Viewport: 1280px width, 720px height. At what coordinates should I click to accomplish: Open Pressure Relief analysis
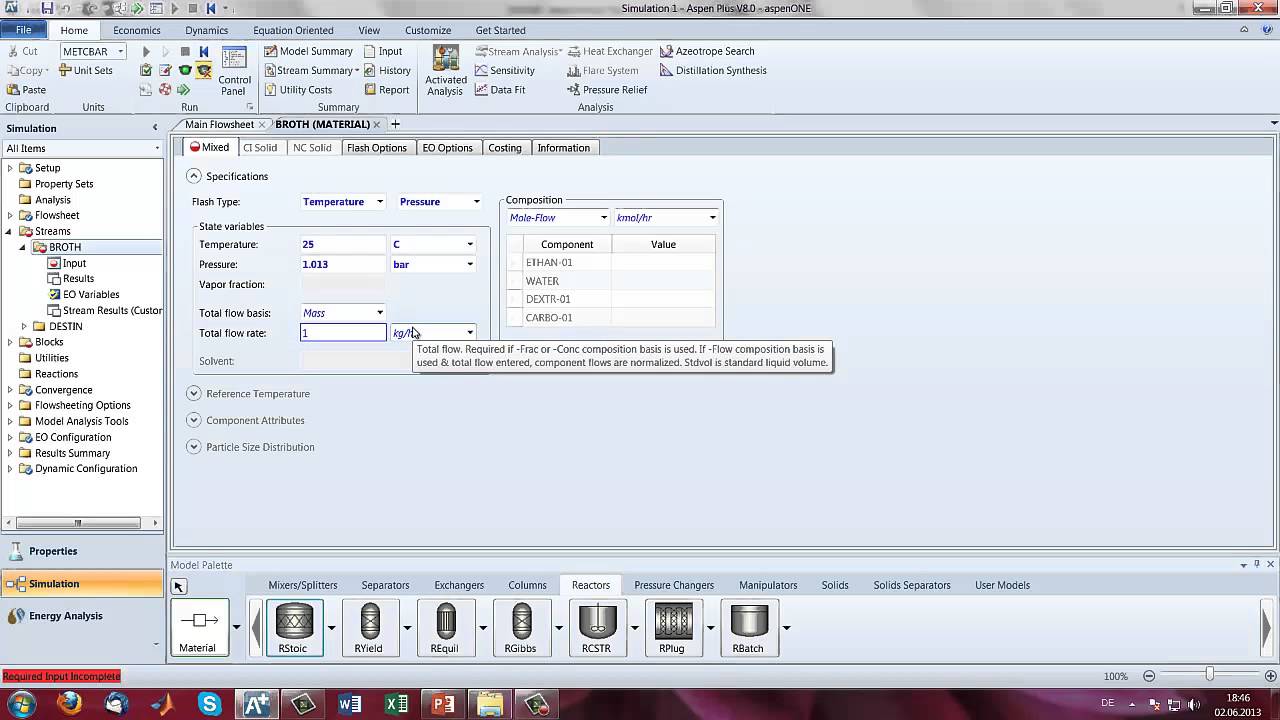(x=607, y=89)
